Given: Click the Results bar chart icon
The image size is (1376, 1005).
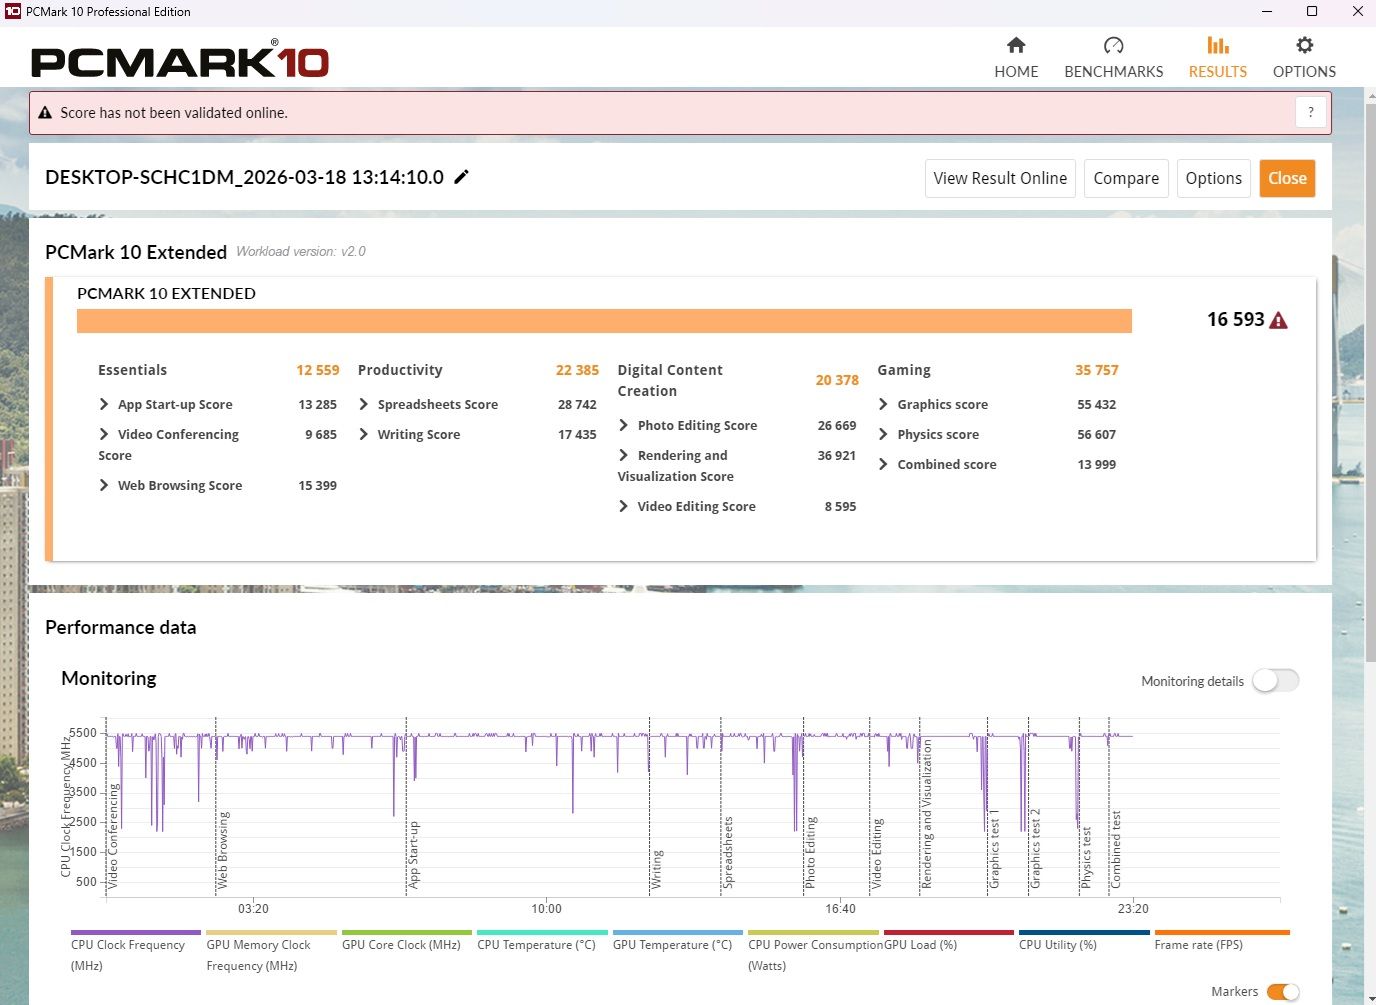Looking at the screenshot, I should click(1217, 46).
